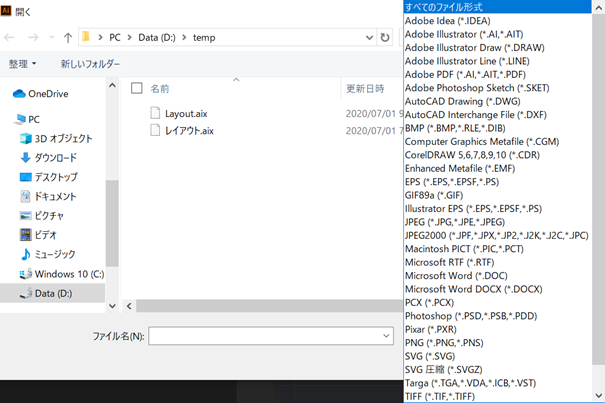Viewport: 605px width, 403px height.
Task: Pick BMP (*.BMP,*.RLE,*.DIB) format
Action: (497, 128)
